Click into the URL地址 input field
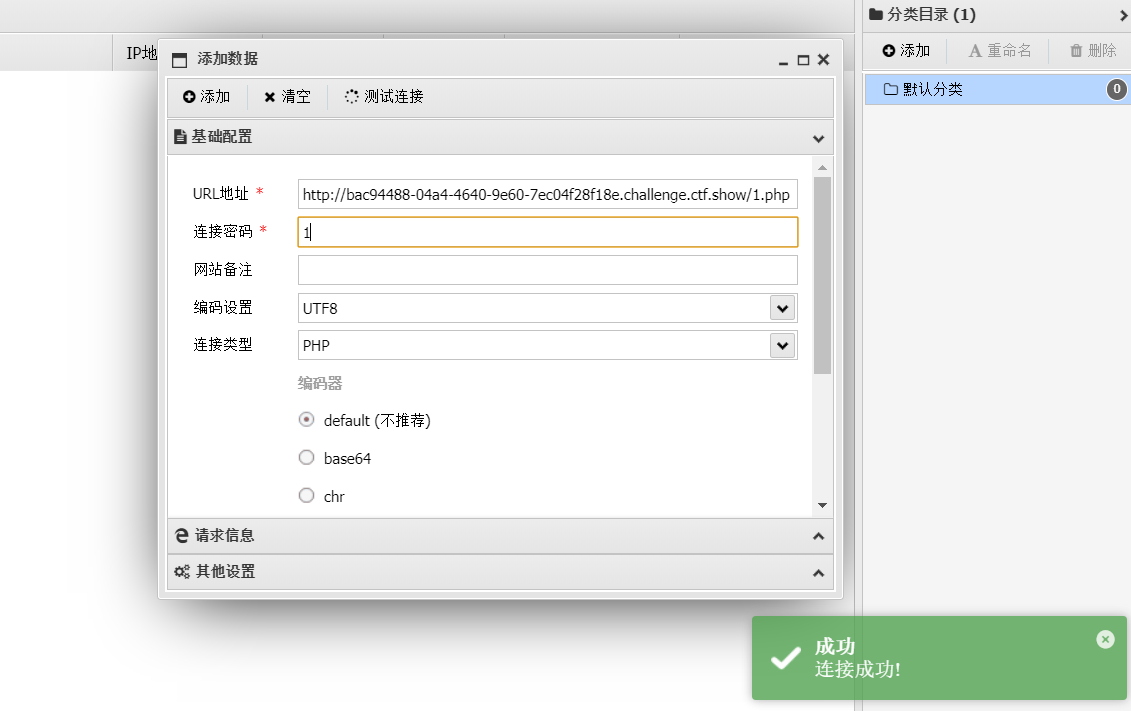 pyautogui.click(x=547, y=194)
